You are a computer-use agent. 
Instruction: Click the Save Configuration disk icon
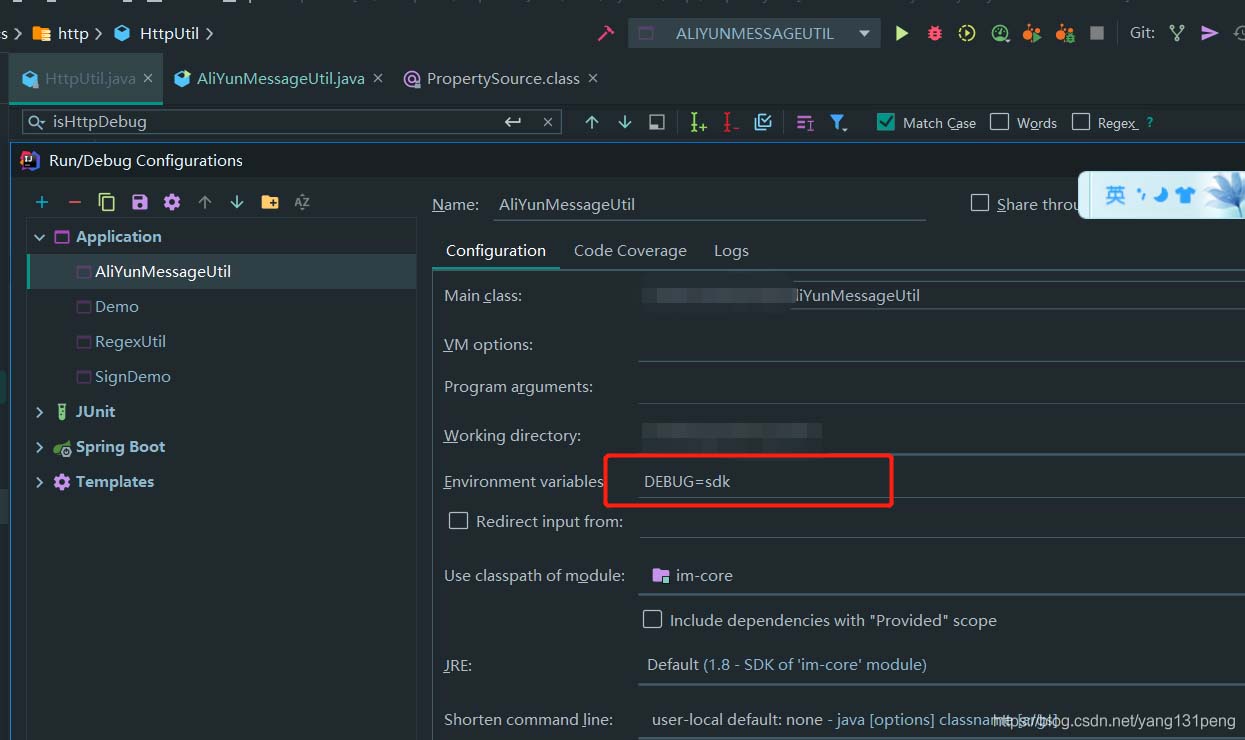click(x=140, y=202)
